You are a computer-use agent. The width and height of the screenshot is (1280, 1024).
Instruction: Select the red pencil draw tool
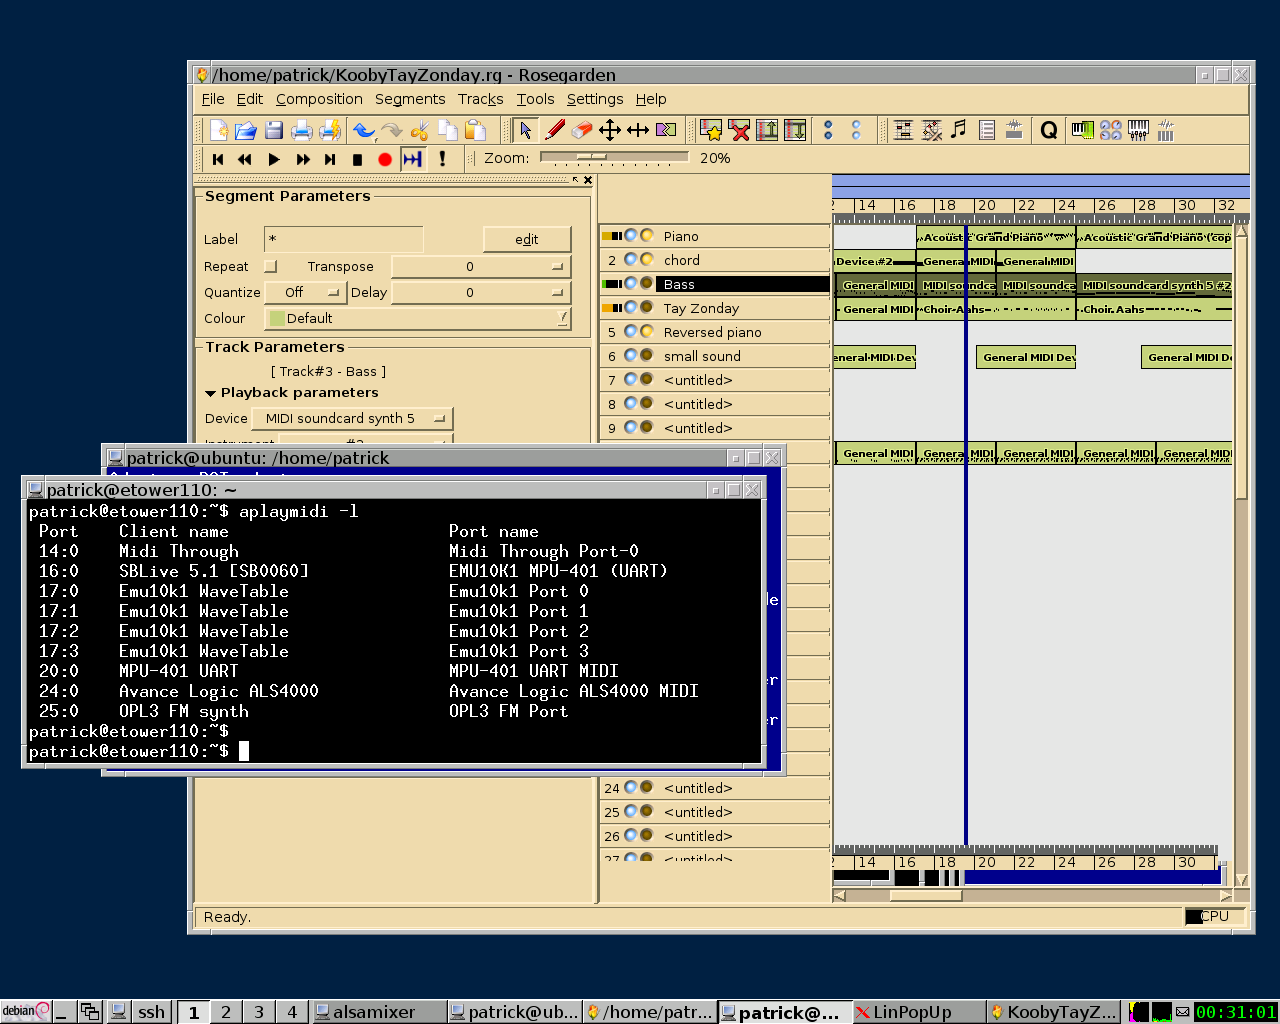coord(554,130)
